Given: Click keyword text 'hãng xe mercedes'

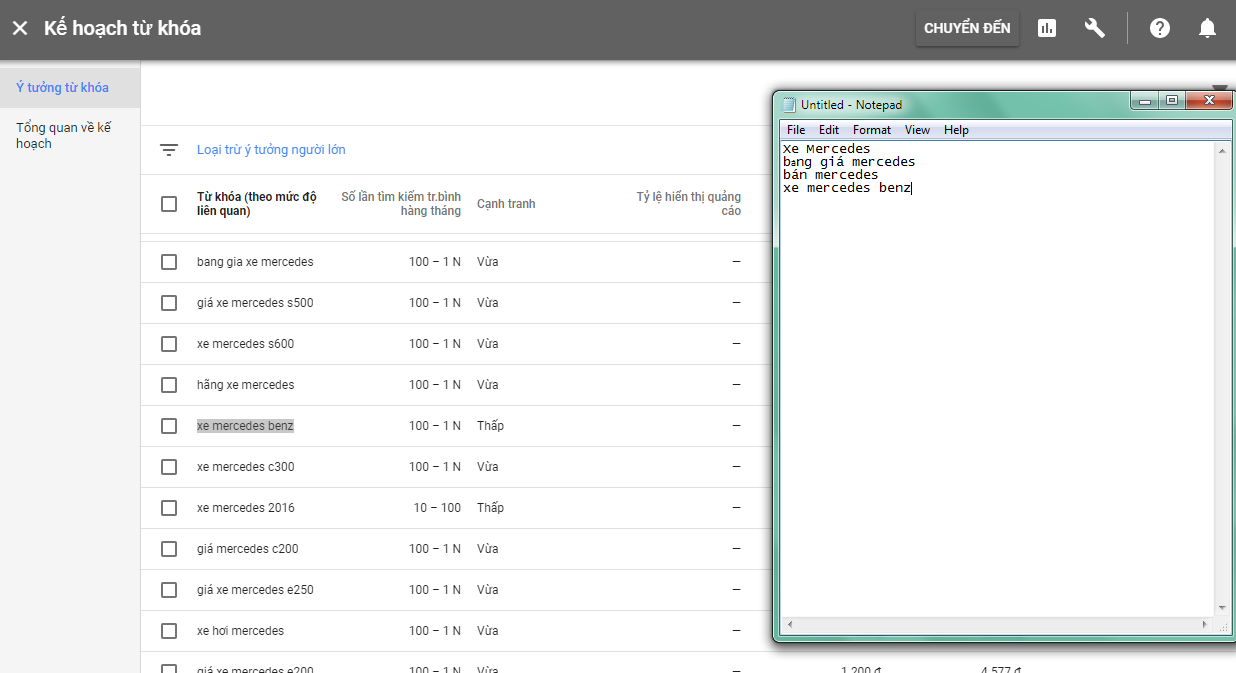Looking at the screenshot, I should coord(246,385).
